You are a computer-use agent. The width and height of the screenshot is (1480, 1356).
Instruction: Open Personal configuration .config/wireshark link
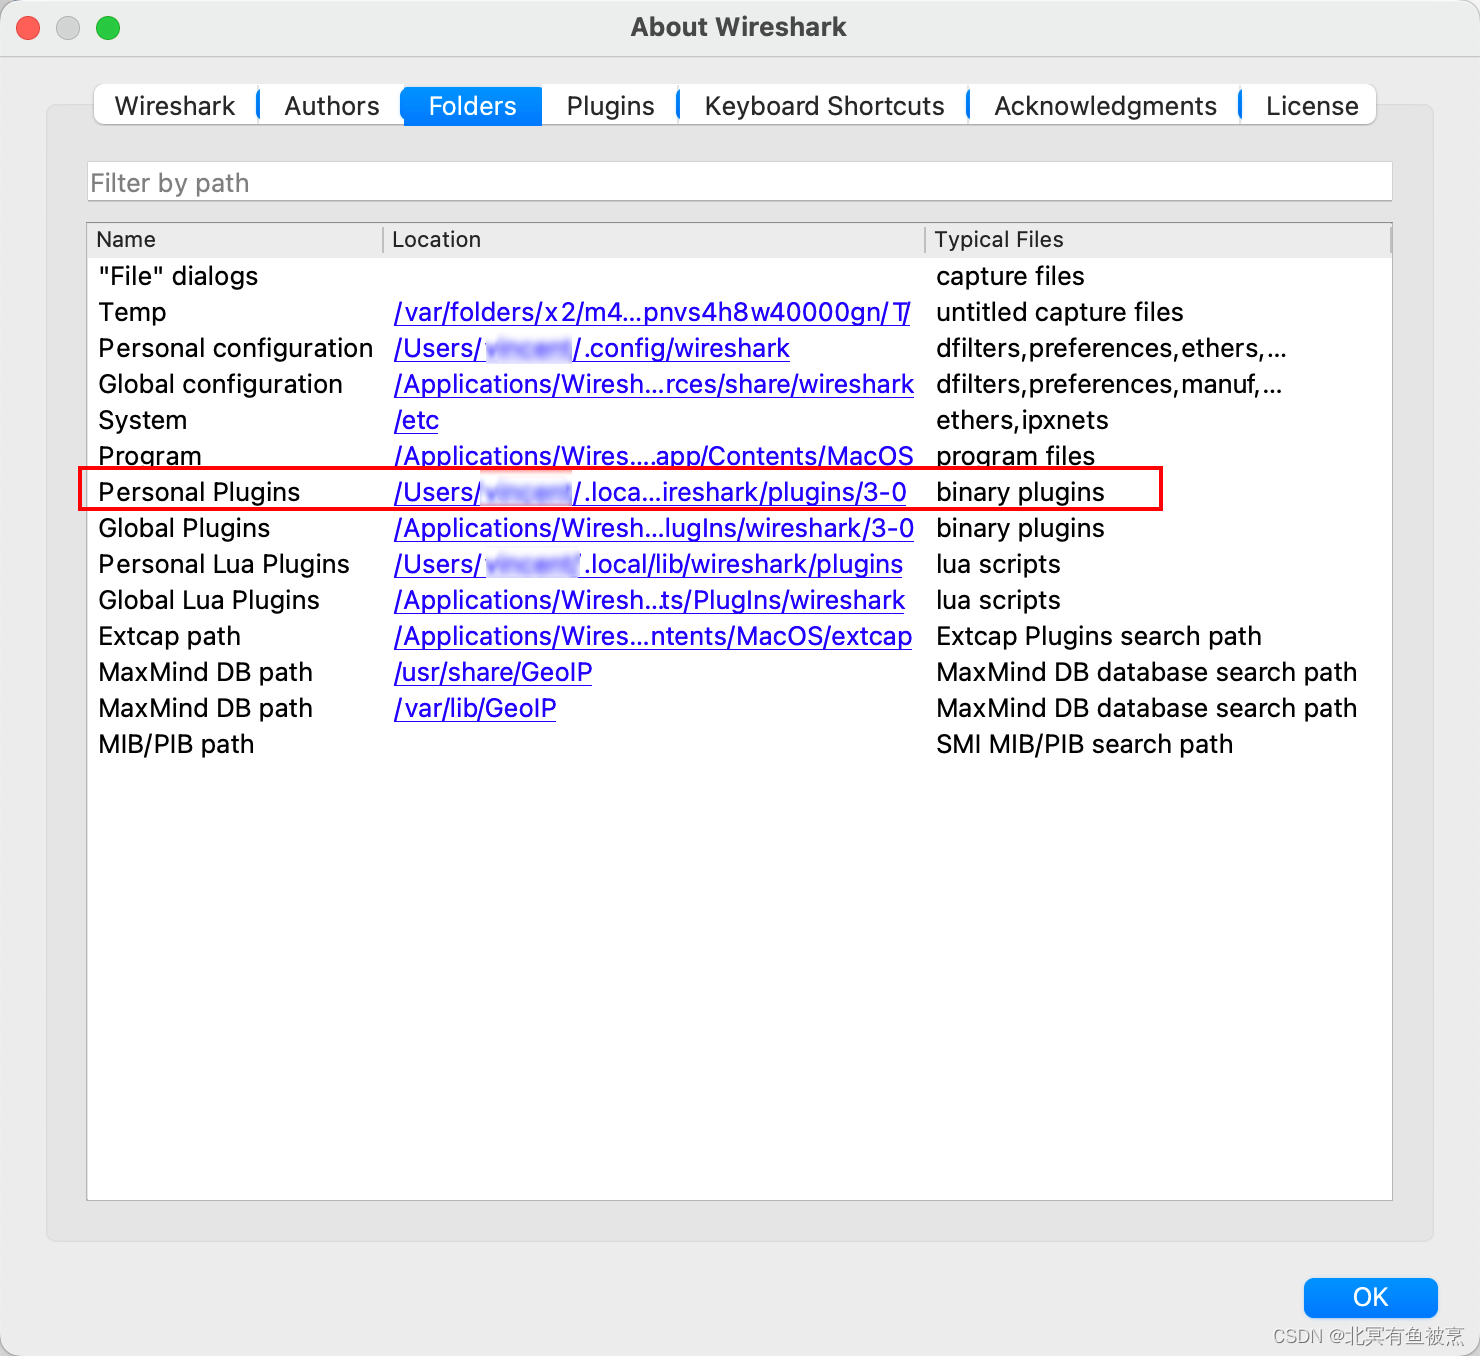point(592,348)
